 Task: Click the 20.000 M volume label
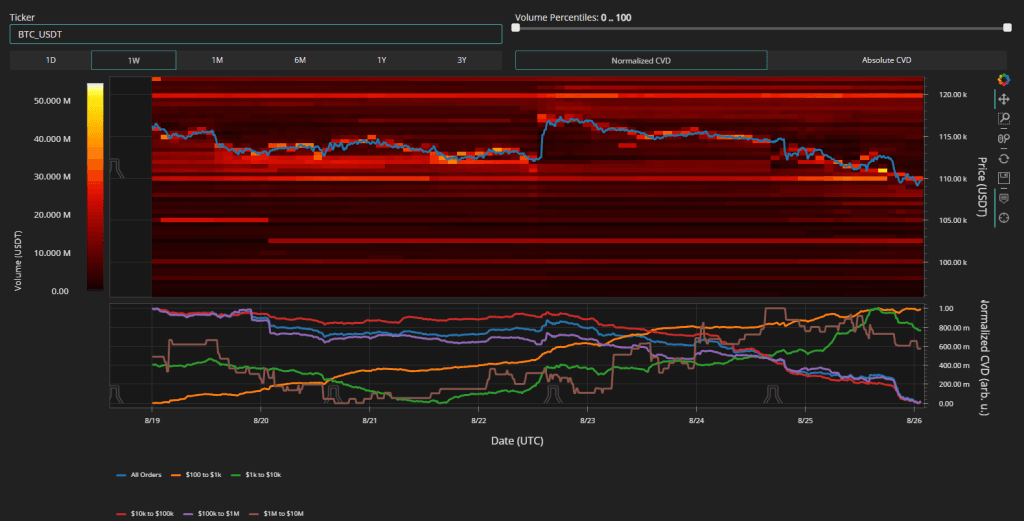click(x=52, y=214)
